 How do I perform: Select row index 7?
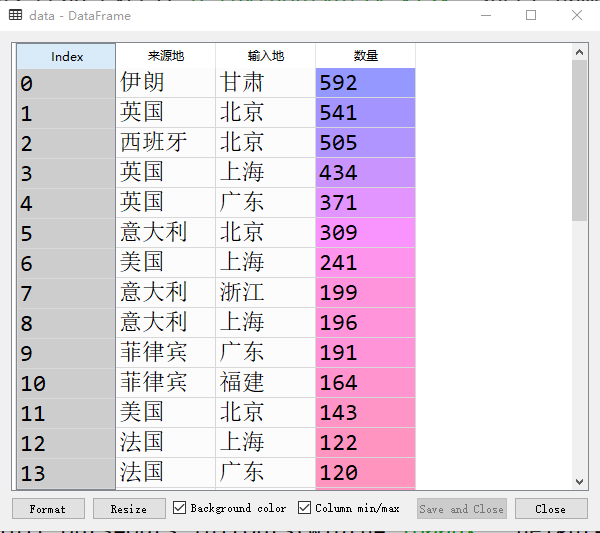coord(66,293)
